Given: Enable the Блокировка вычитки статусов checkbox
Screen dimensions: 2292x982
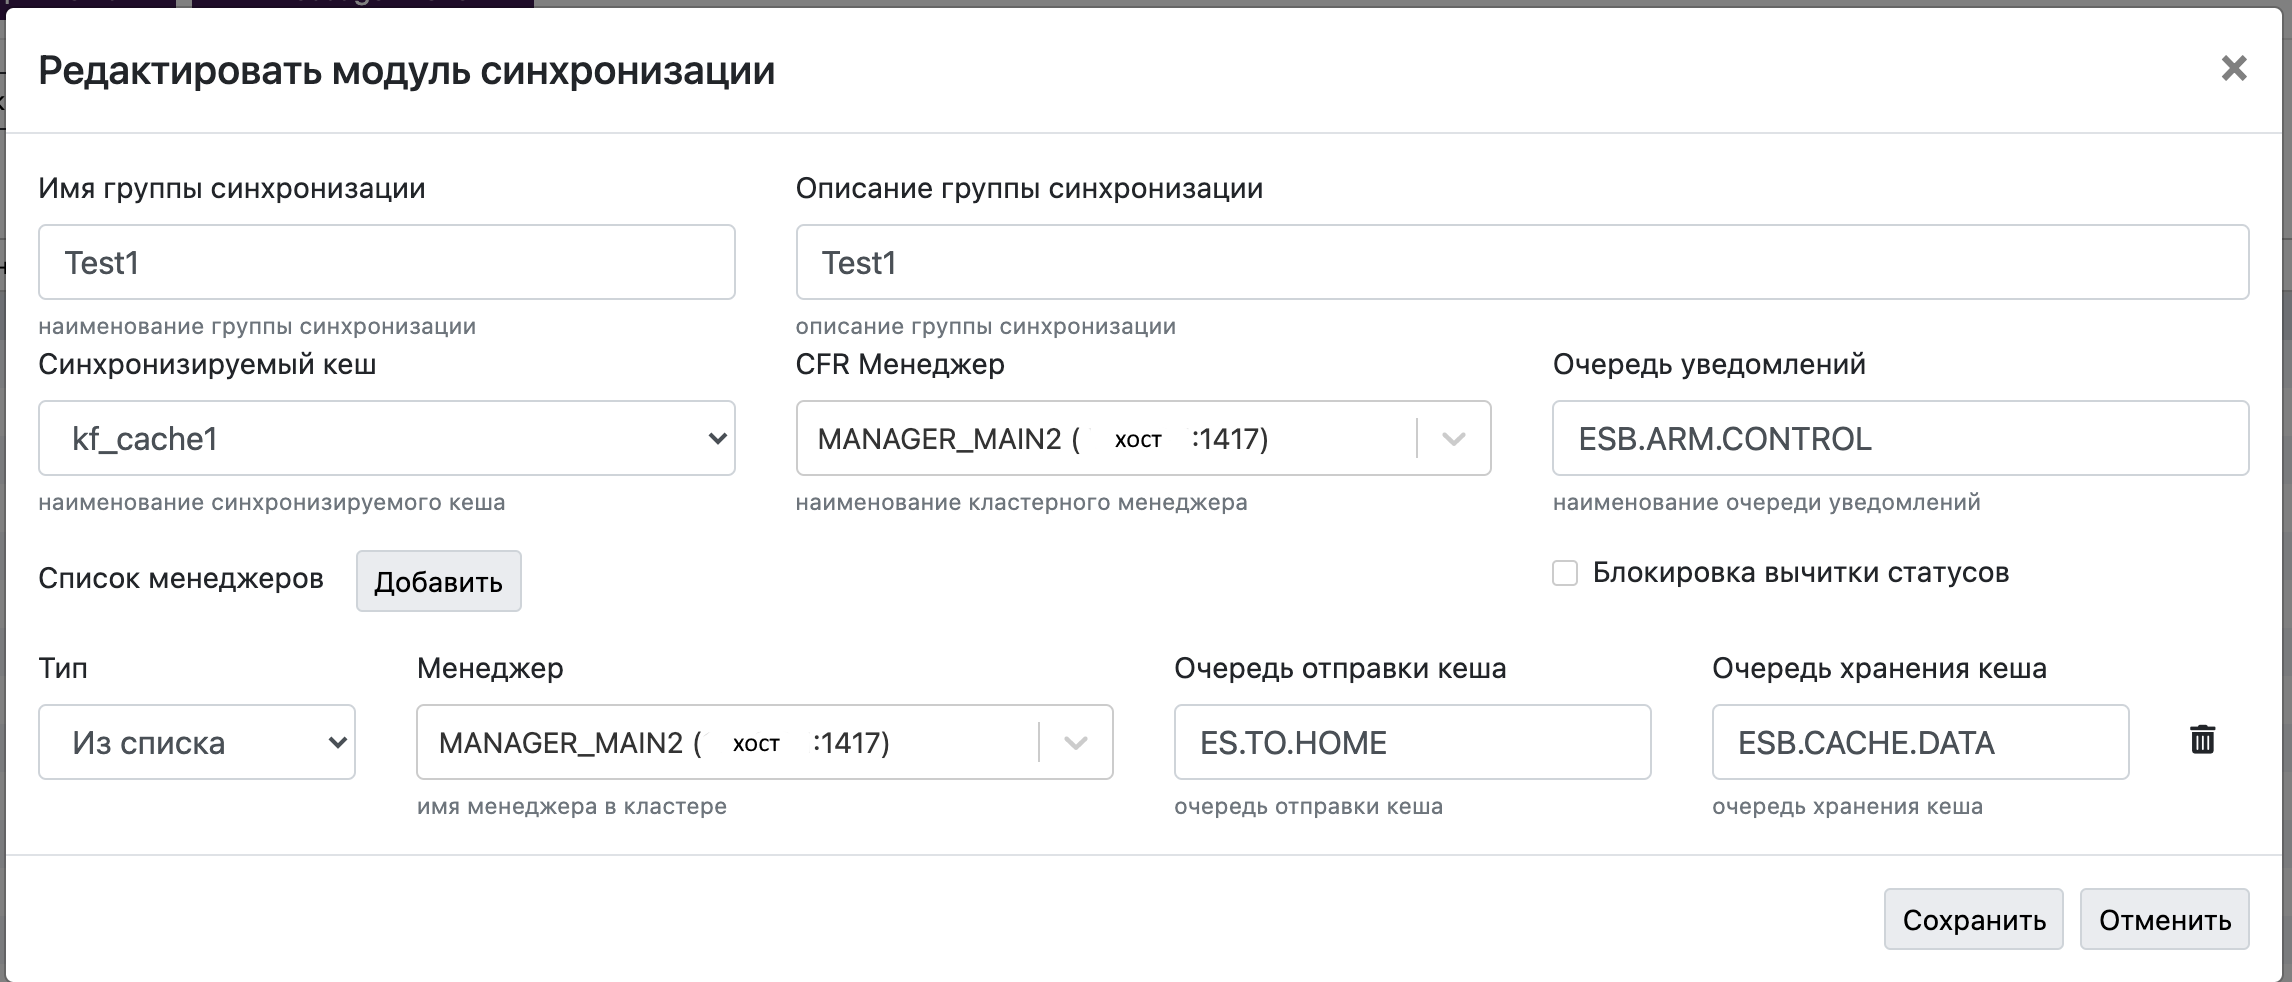Looking at the screenshot, I should 1565,573.
